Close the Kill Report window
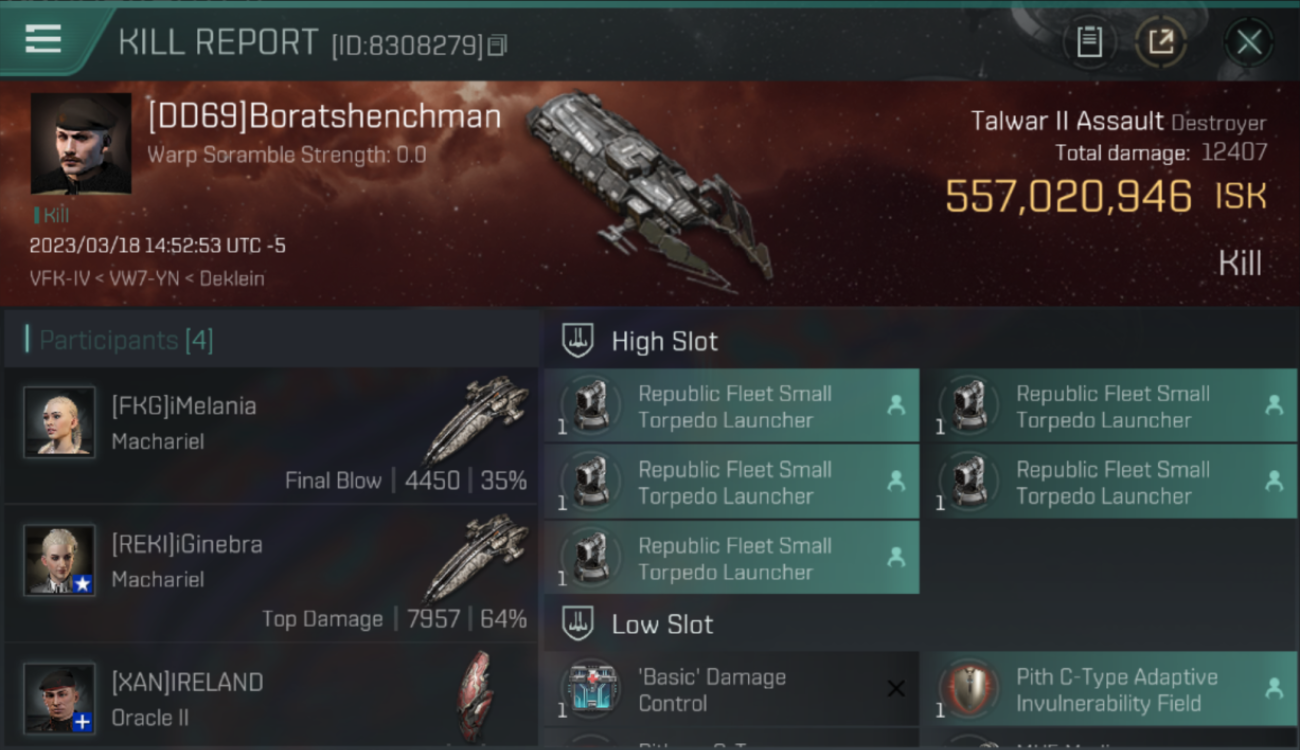1300x750 pixels. pos(1249,42)
